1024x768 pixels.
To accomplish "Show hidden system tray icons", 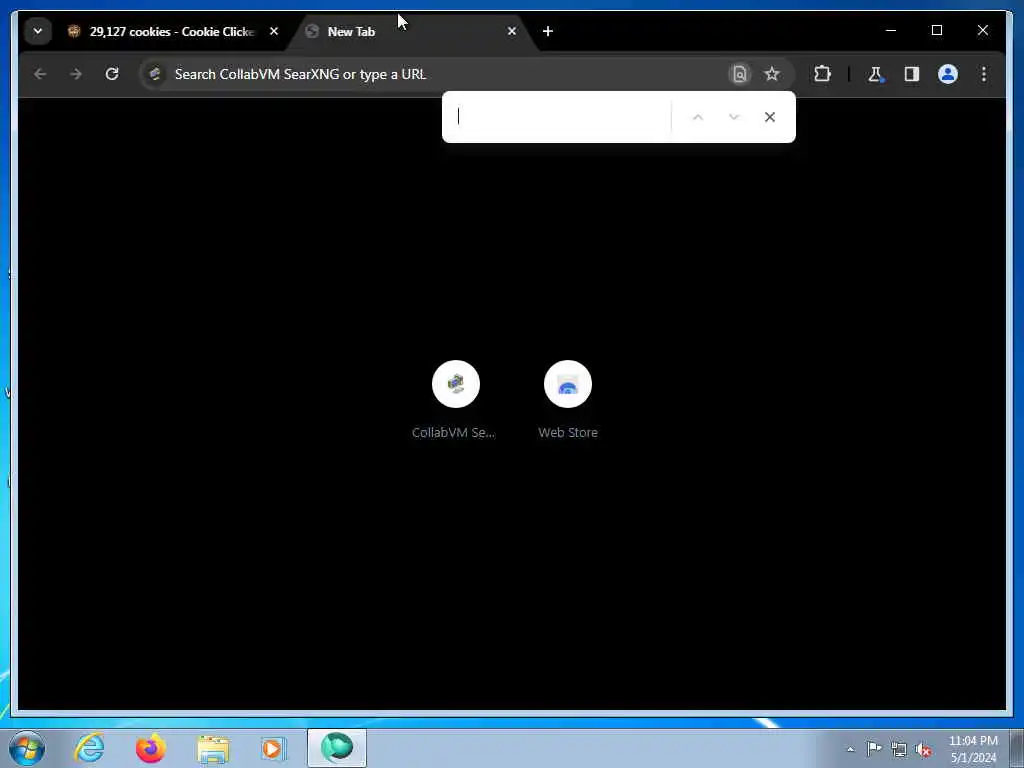I will pos(850,749).
